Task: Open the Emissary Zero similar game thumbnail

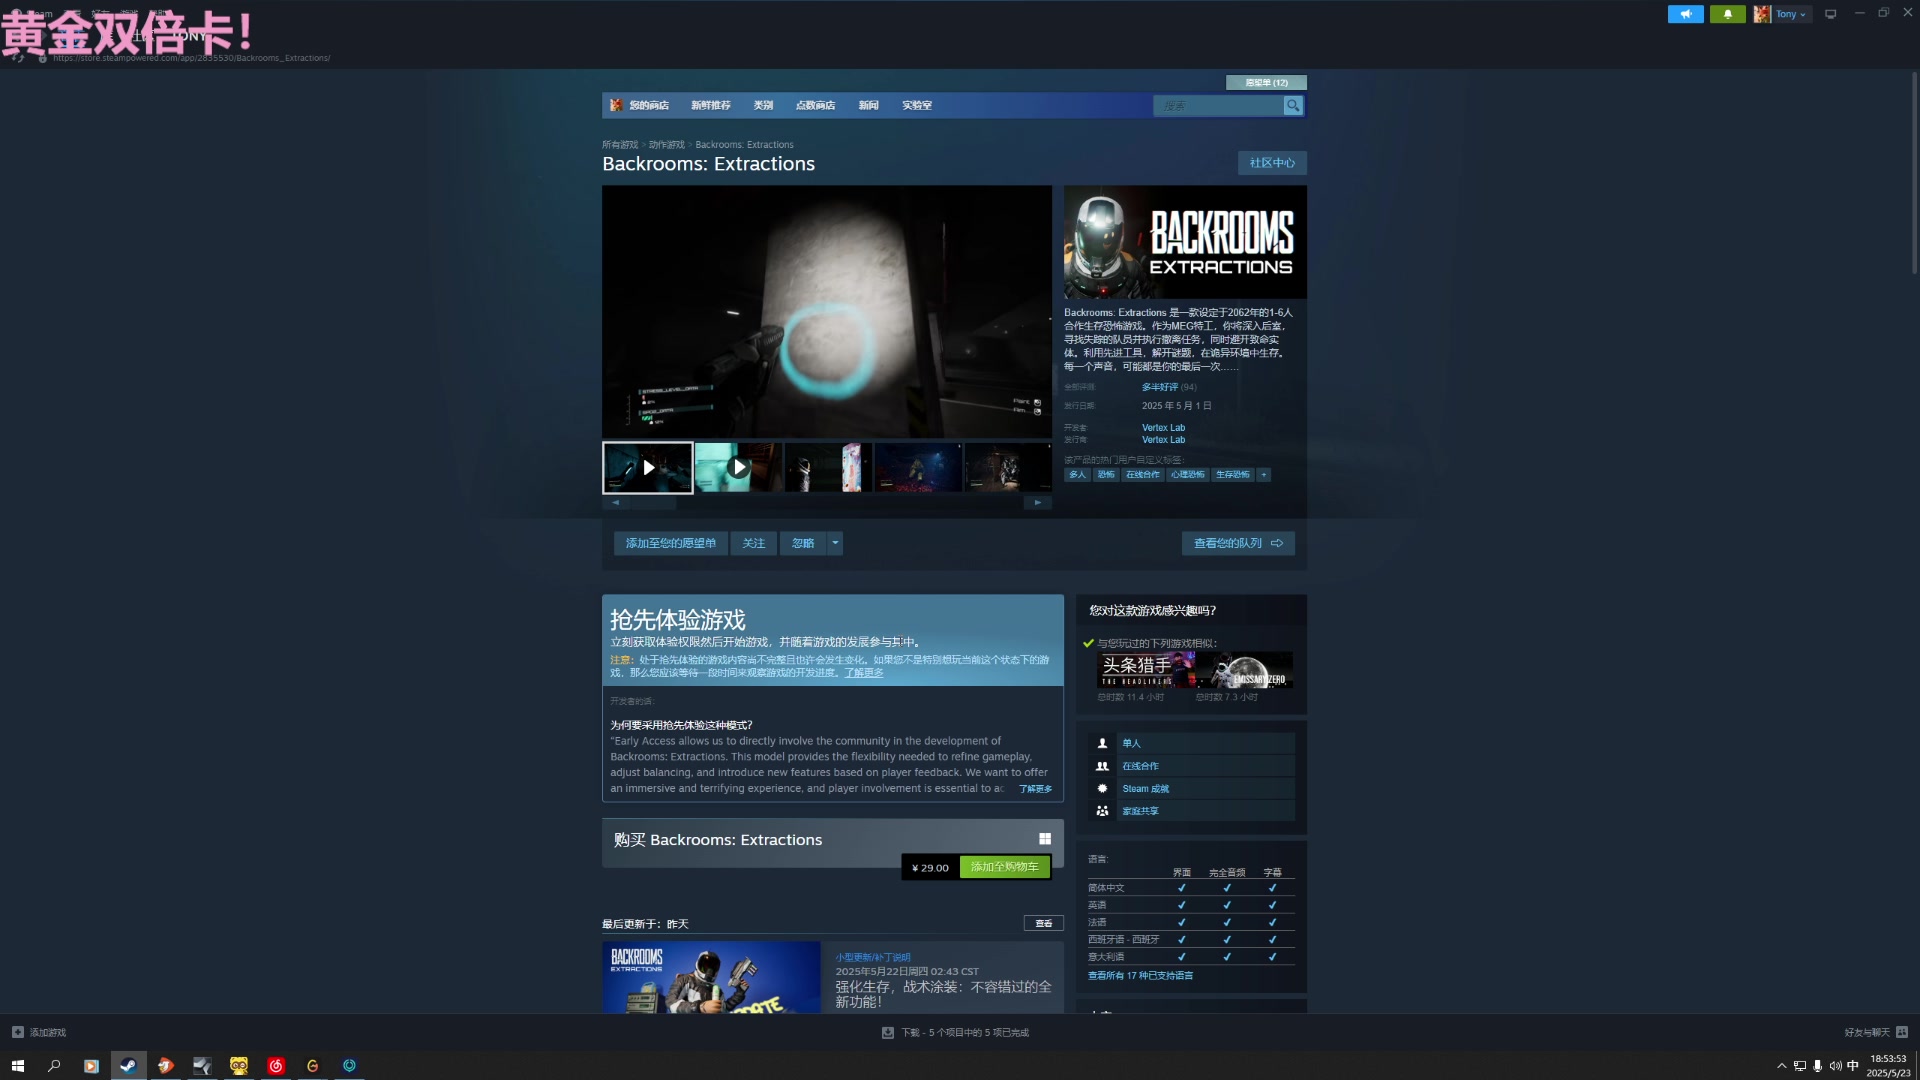Action: coord(1244,670)
